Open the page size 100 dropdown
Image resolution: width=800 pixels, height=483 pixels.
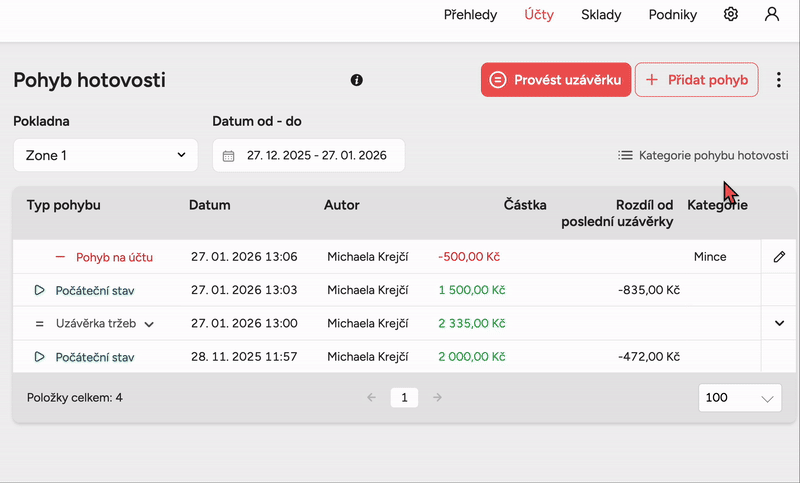[x=740, y=397]
